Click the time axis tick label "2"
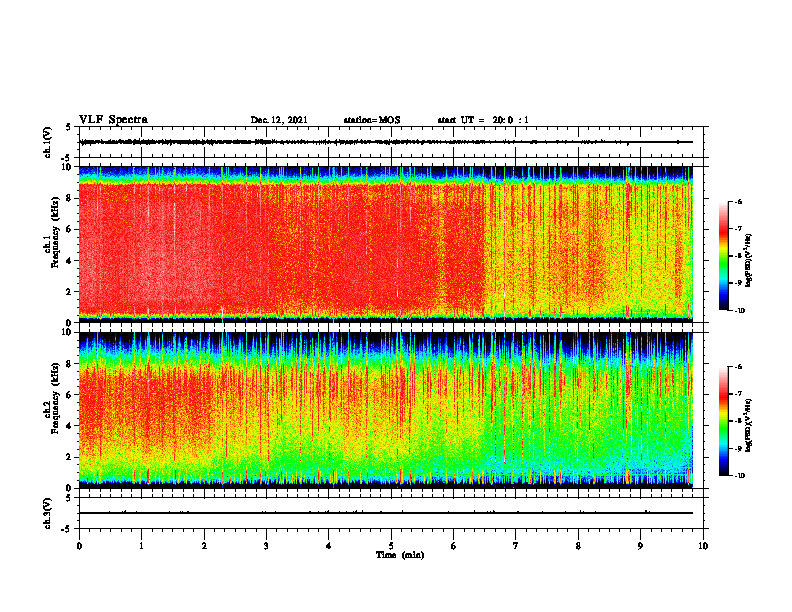 [x=204, y=546]
